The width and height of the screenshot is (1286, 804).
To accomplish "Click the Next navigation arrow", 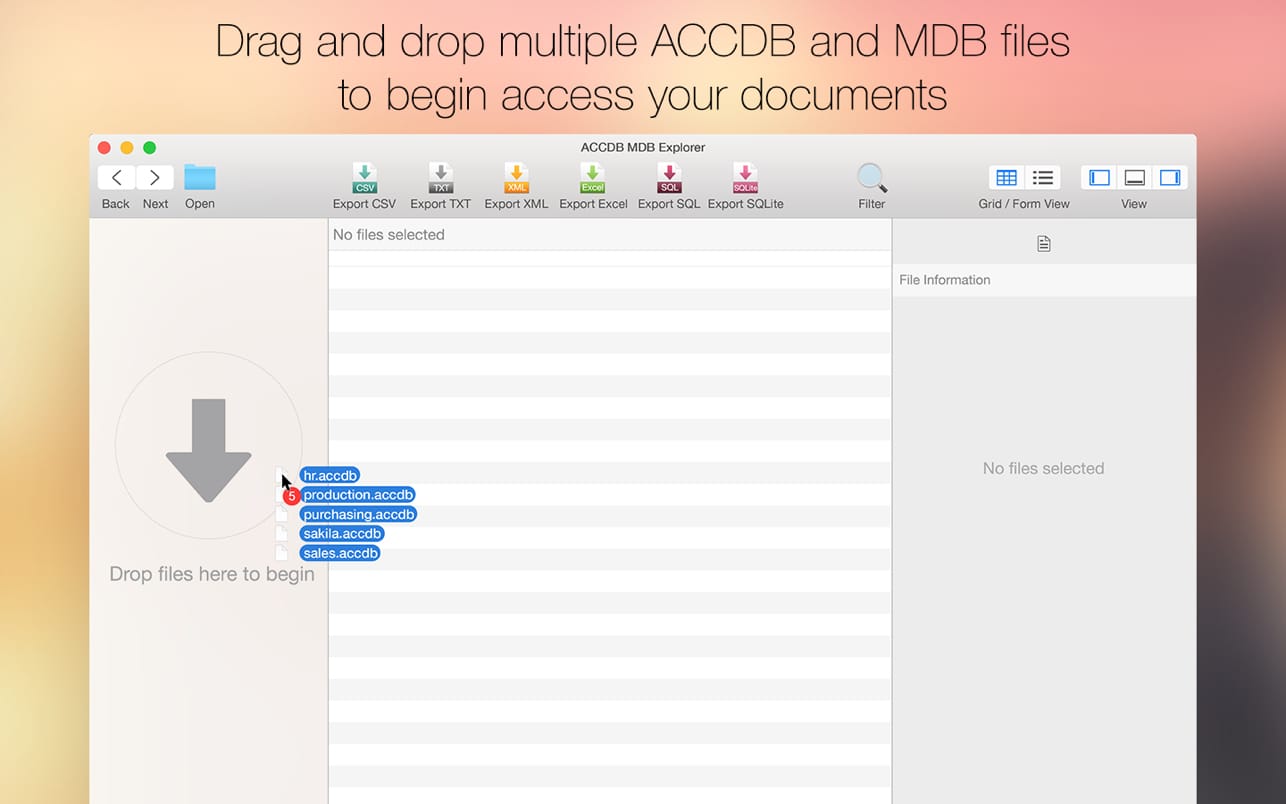I will pos(155,177).
